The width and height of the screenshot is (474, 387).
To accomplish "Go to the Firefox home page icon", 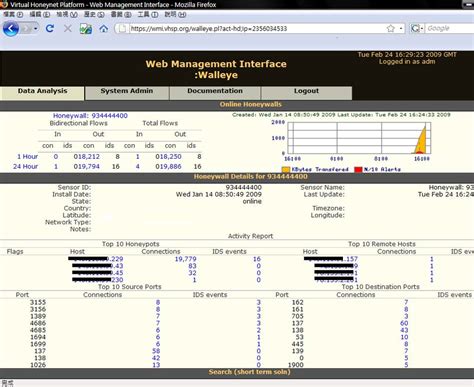I will click(104, 29).
